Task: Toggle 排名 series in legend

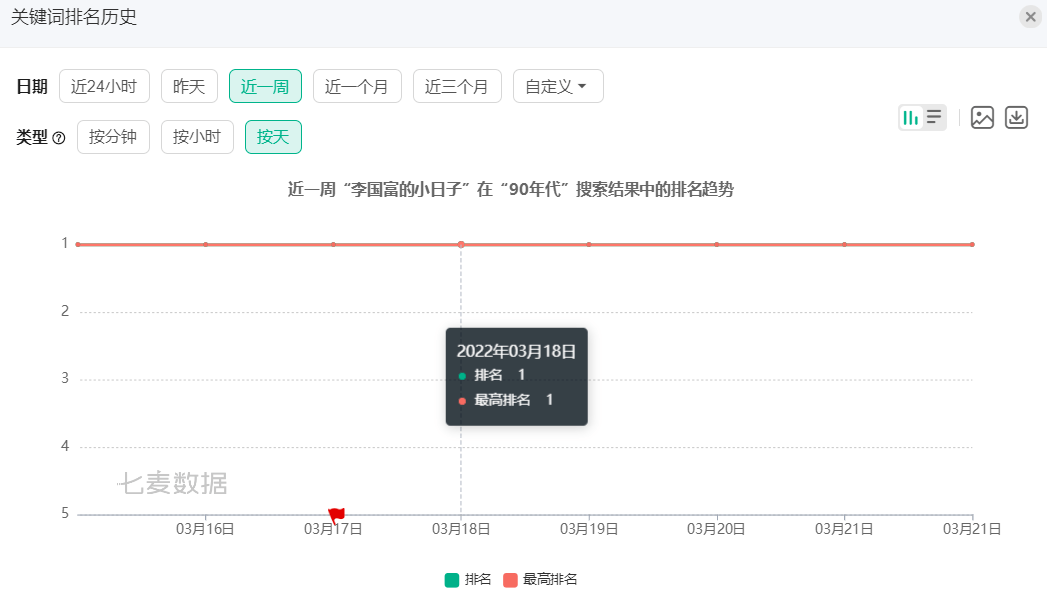Action: 467,579
